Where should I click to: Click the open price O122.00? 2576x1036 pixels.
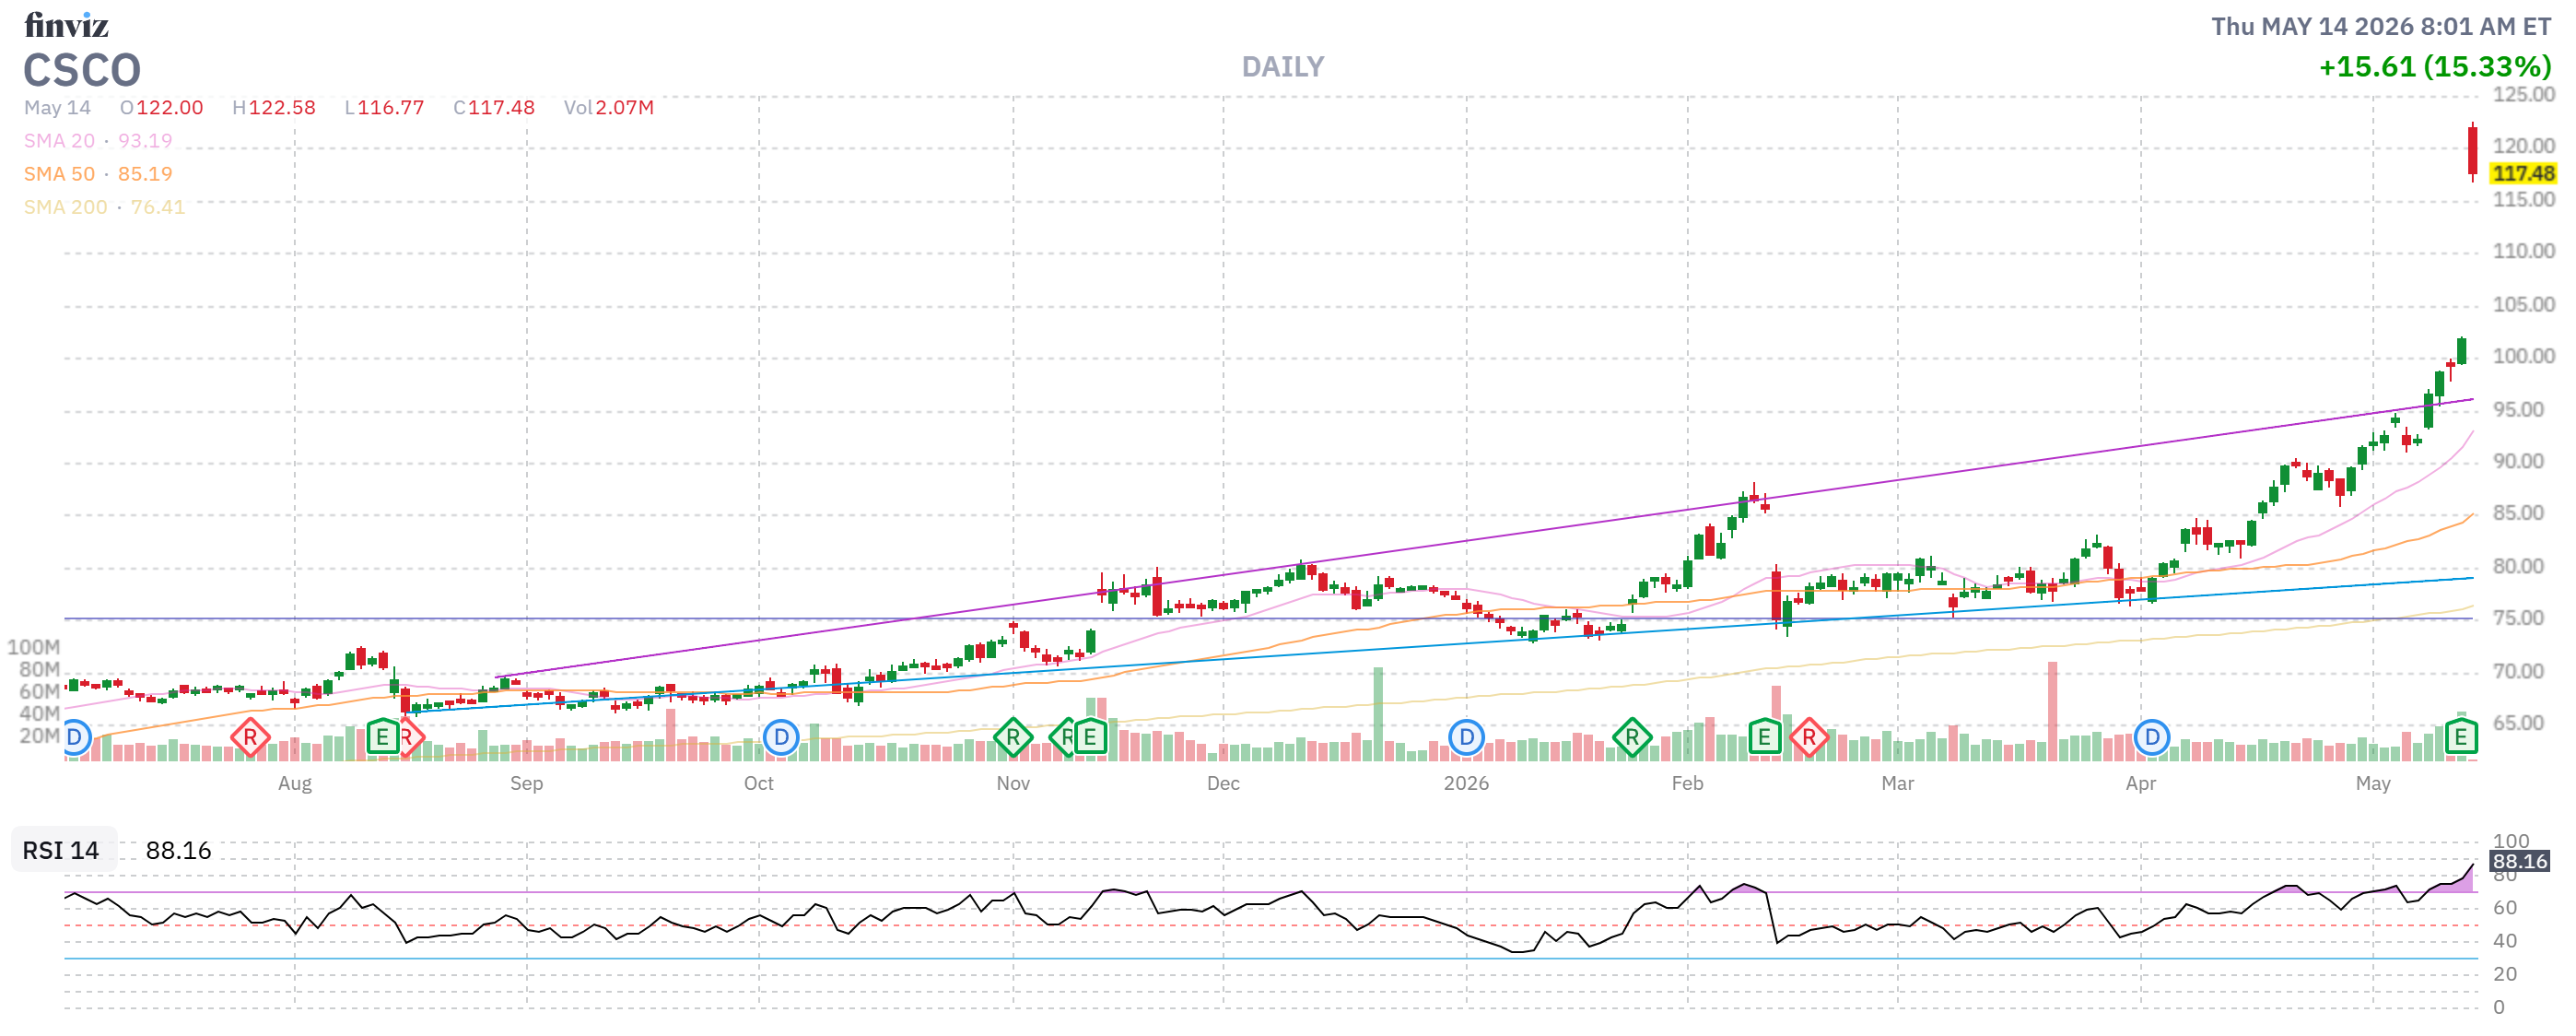pyautogui.click(x=161, y=108)
